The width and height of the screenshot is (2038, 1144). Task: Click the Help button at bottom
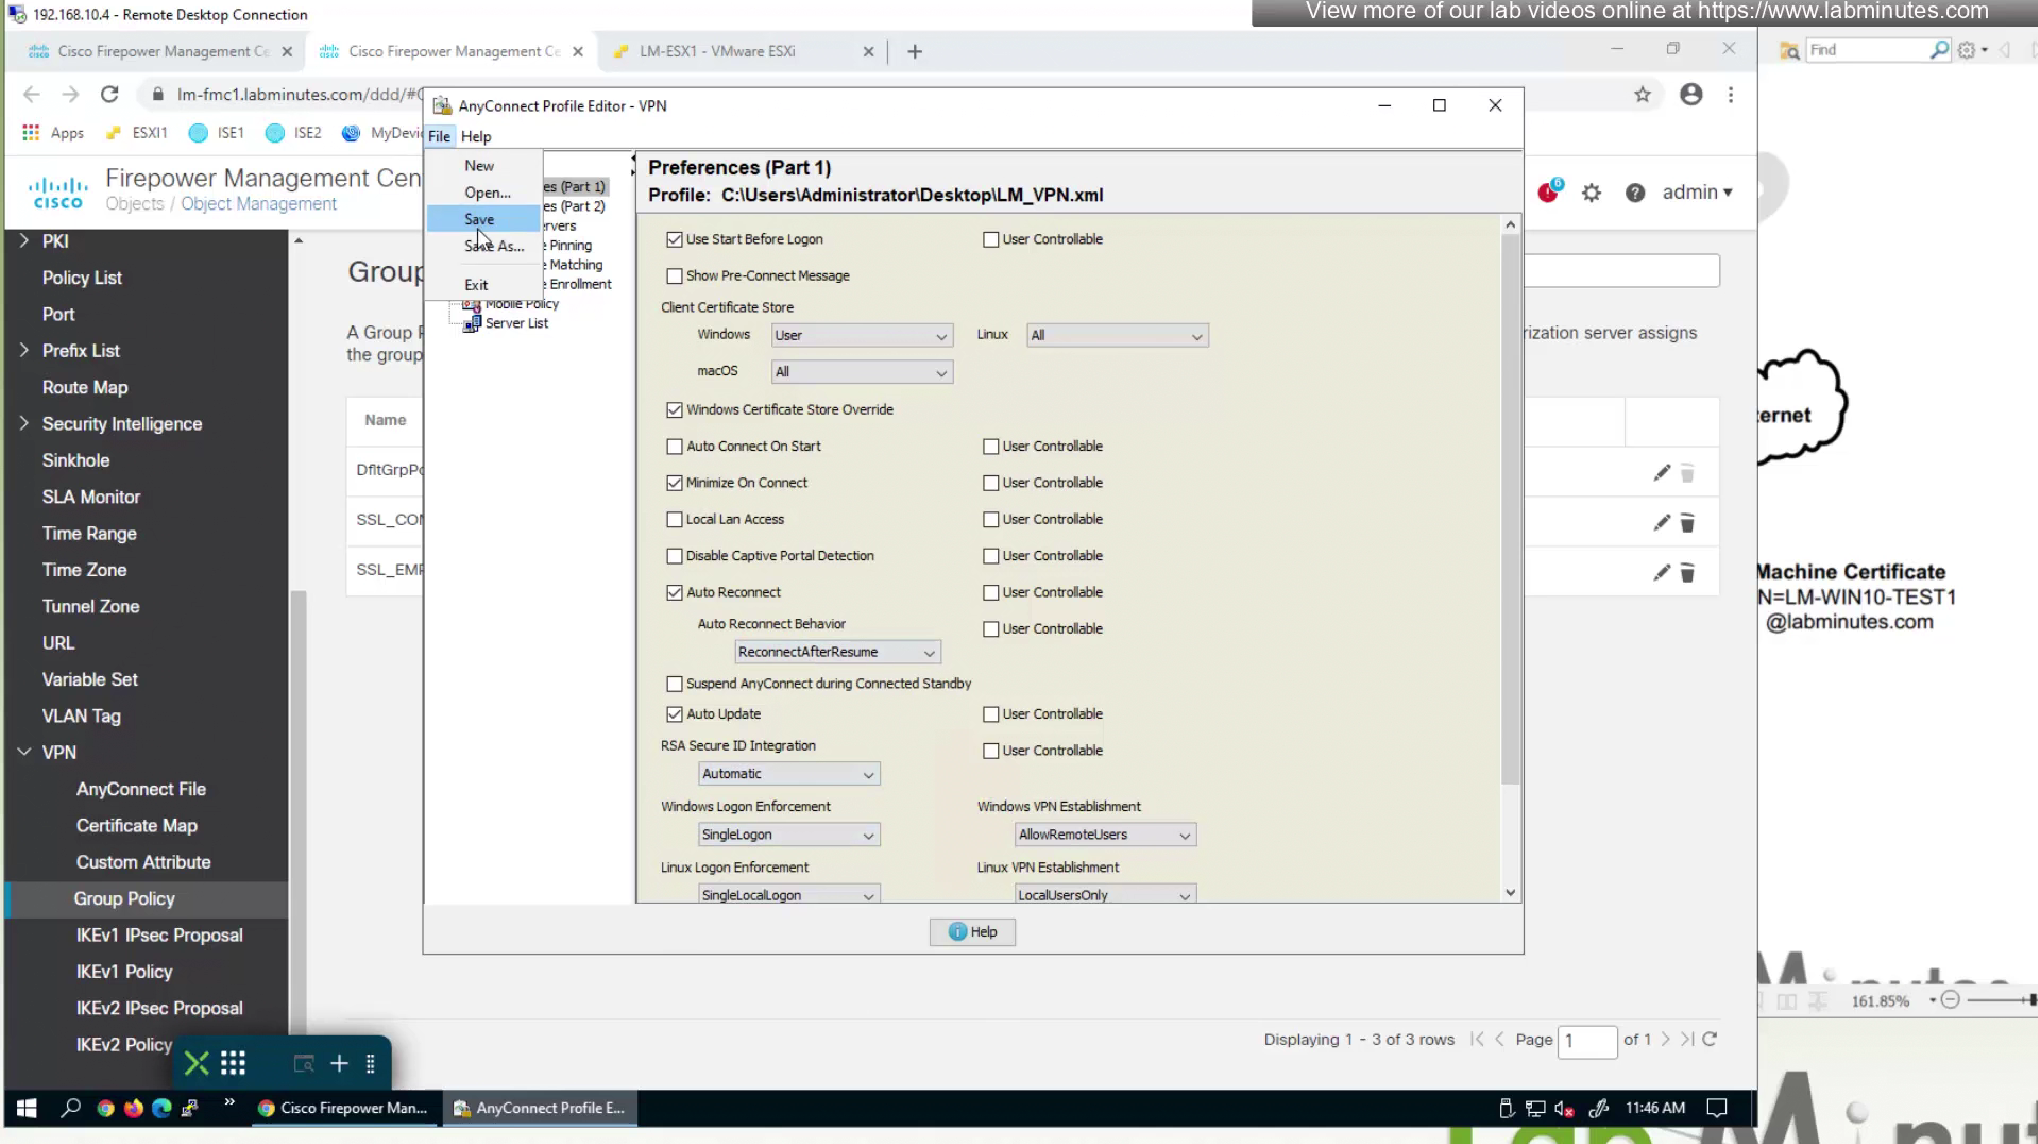click(x=972, y=932)
